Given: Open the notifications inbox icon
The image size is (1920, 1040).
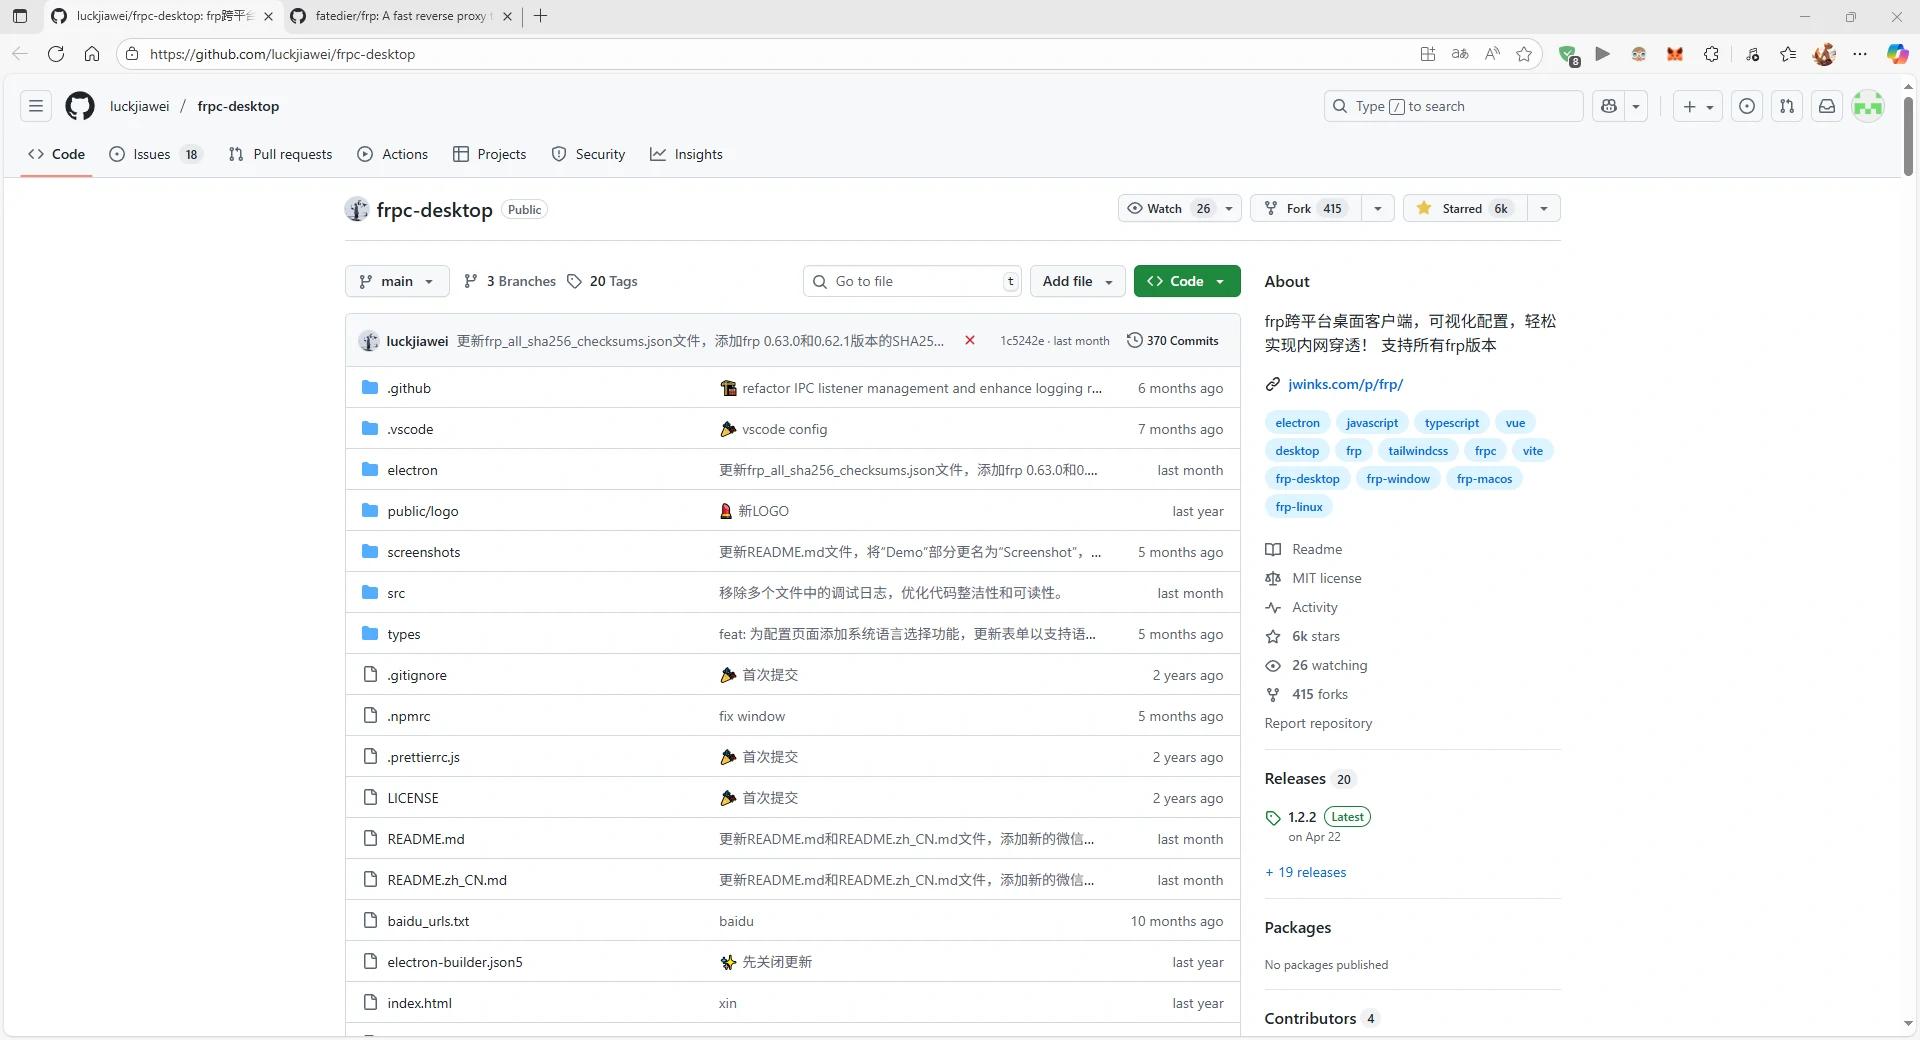Looking at the screenshot, I should coord(1826,106).
